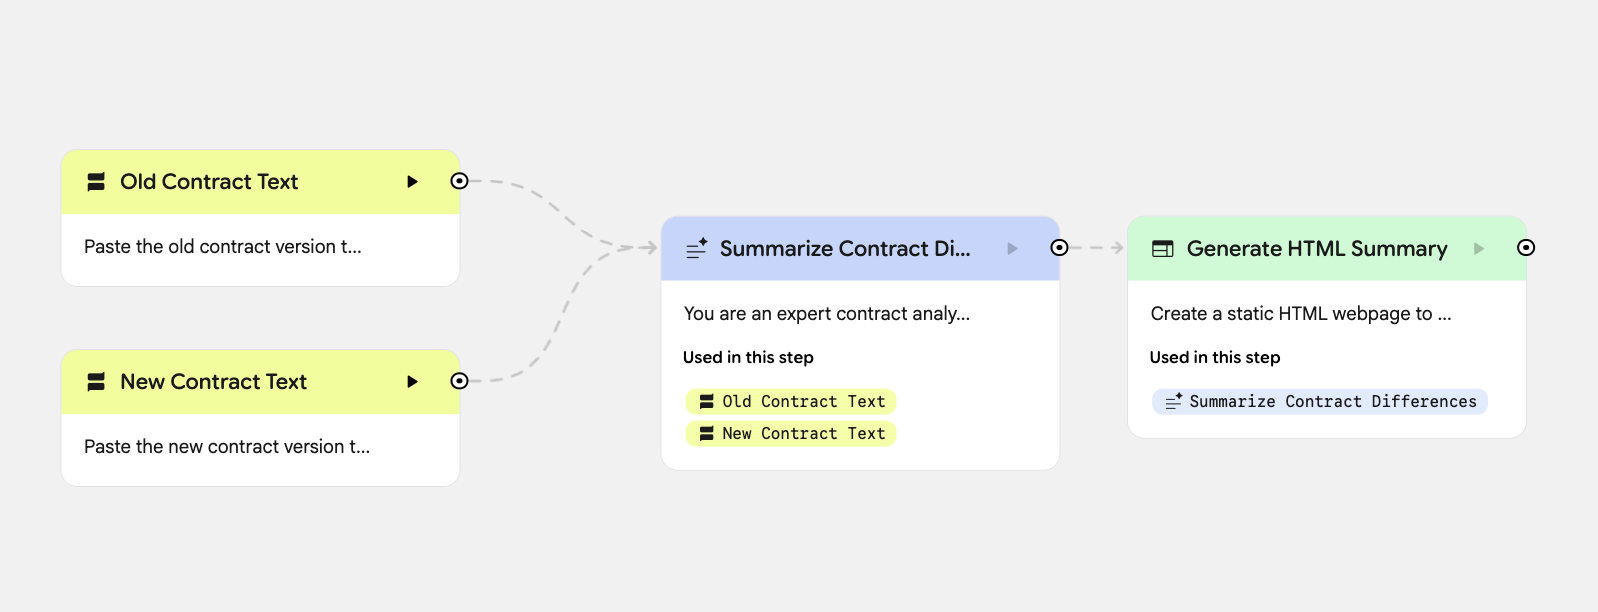Open the 'You are an expert contract analy...' prompt
1598x612 pixels.
point(826,314)
